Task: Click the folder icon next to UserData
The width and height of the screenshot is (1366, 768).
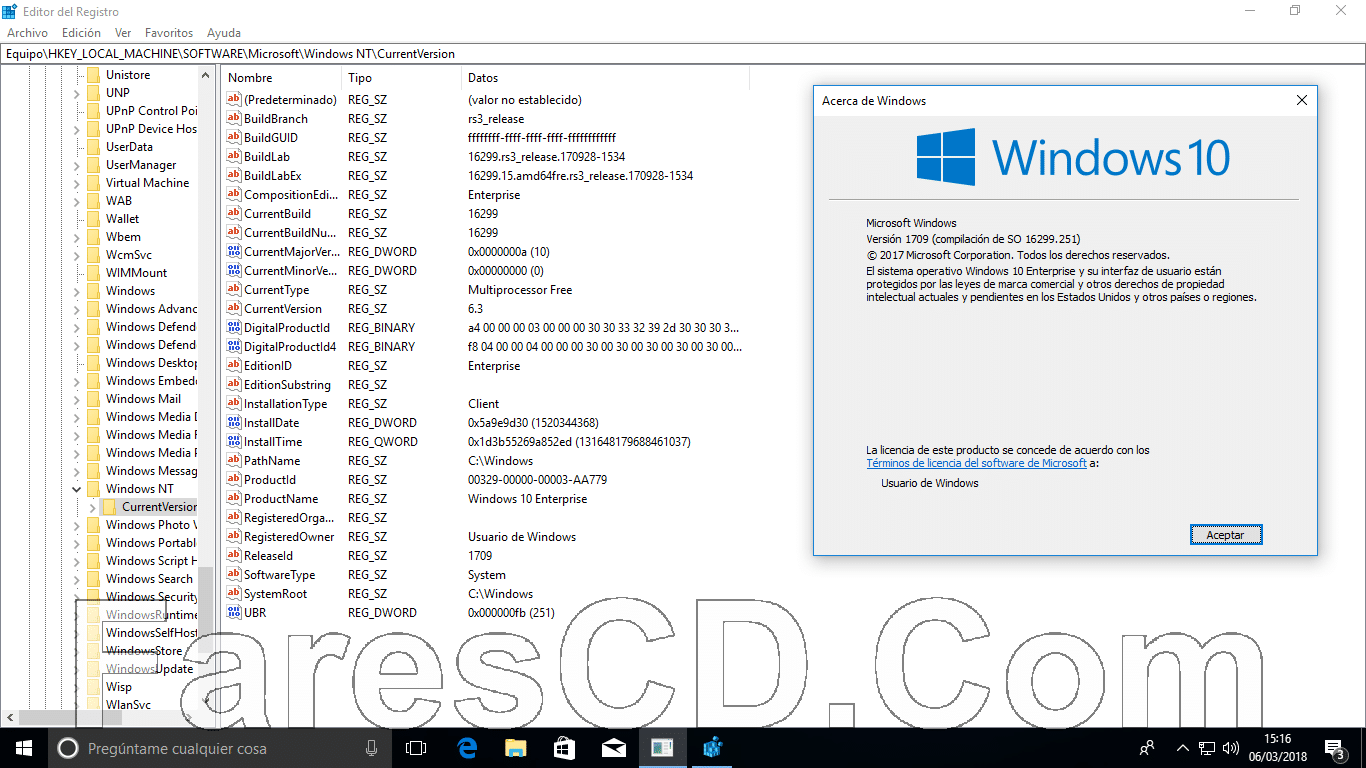Action: [93, 147]
